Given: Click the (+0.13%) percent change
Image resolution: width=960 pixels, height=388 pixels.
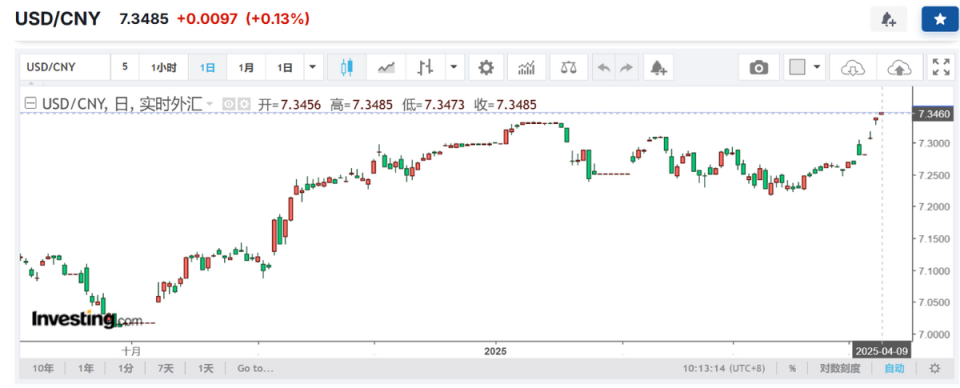Looking at the screenshot, I should point(277,19).
